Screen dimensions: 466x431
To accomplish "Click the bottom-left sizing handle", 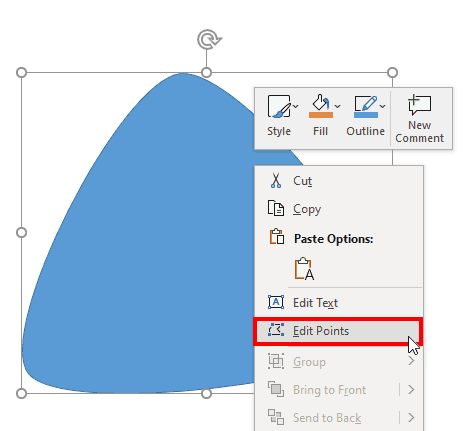I will [21, 393].
